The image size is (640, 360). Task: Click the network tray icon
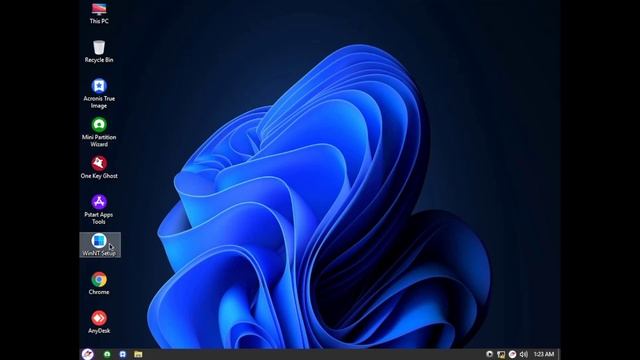(x=501, y=354)
